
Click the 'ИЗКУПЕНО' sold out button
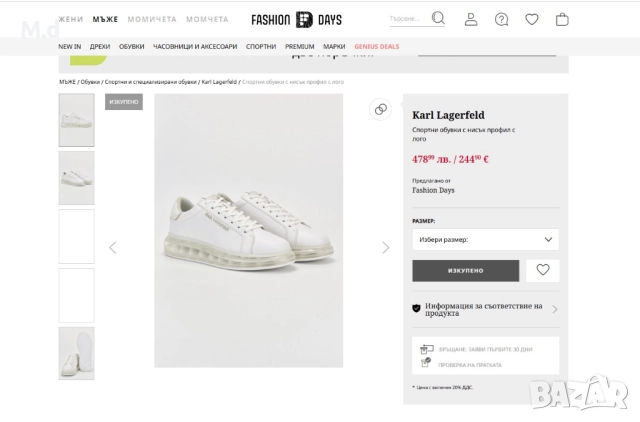465,270
